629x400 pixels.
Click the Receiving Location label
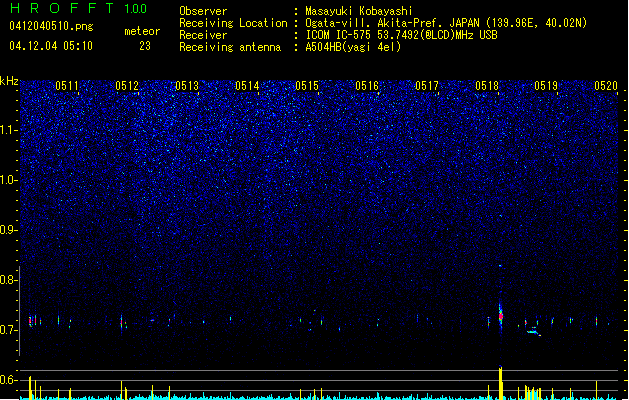(x=233, y=23)
